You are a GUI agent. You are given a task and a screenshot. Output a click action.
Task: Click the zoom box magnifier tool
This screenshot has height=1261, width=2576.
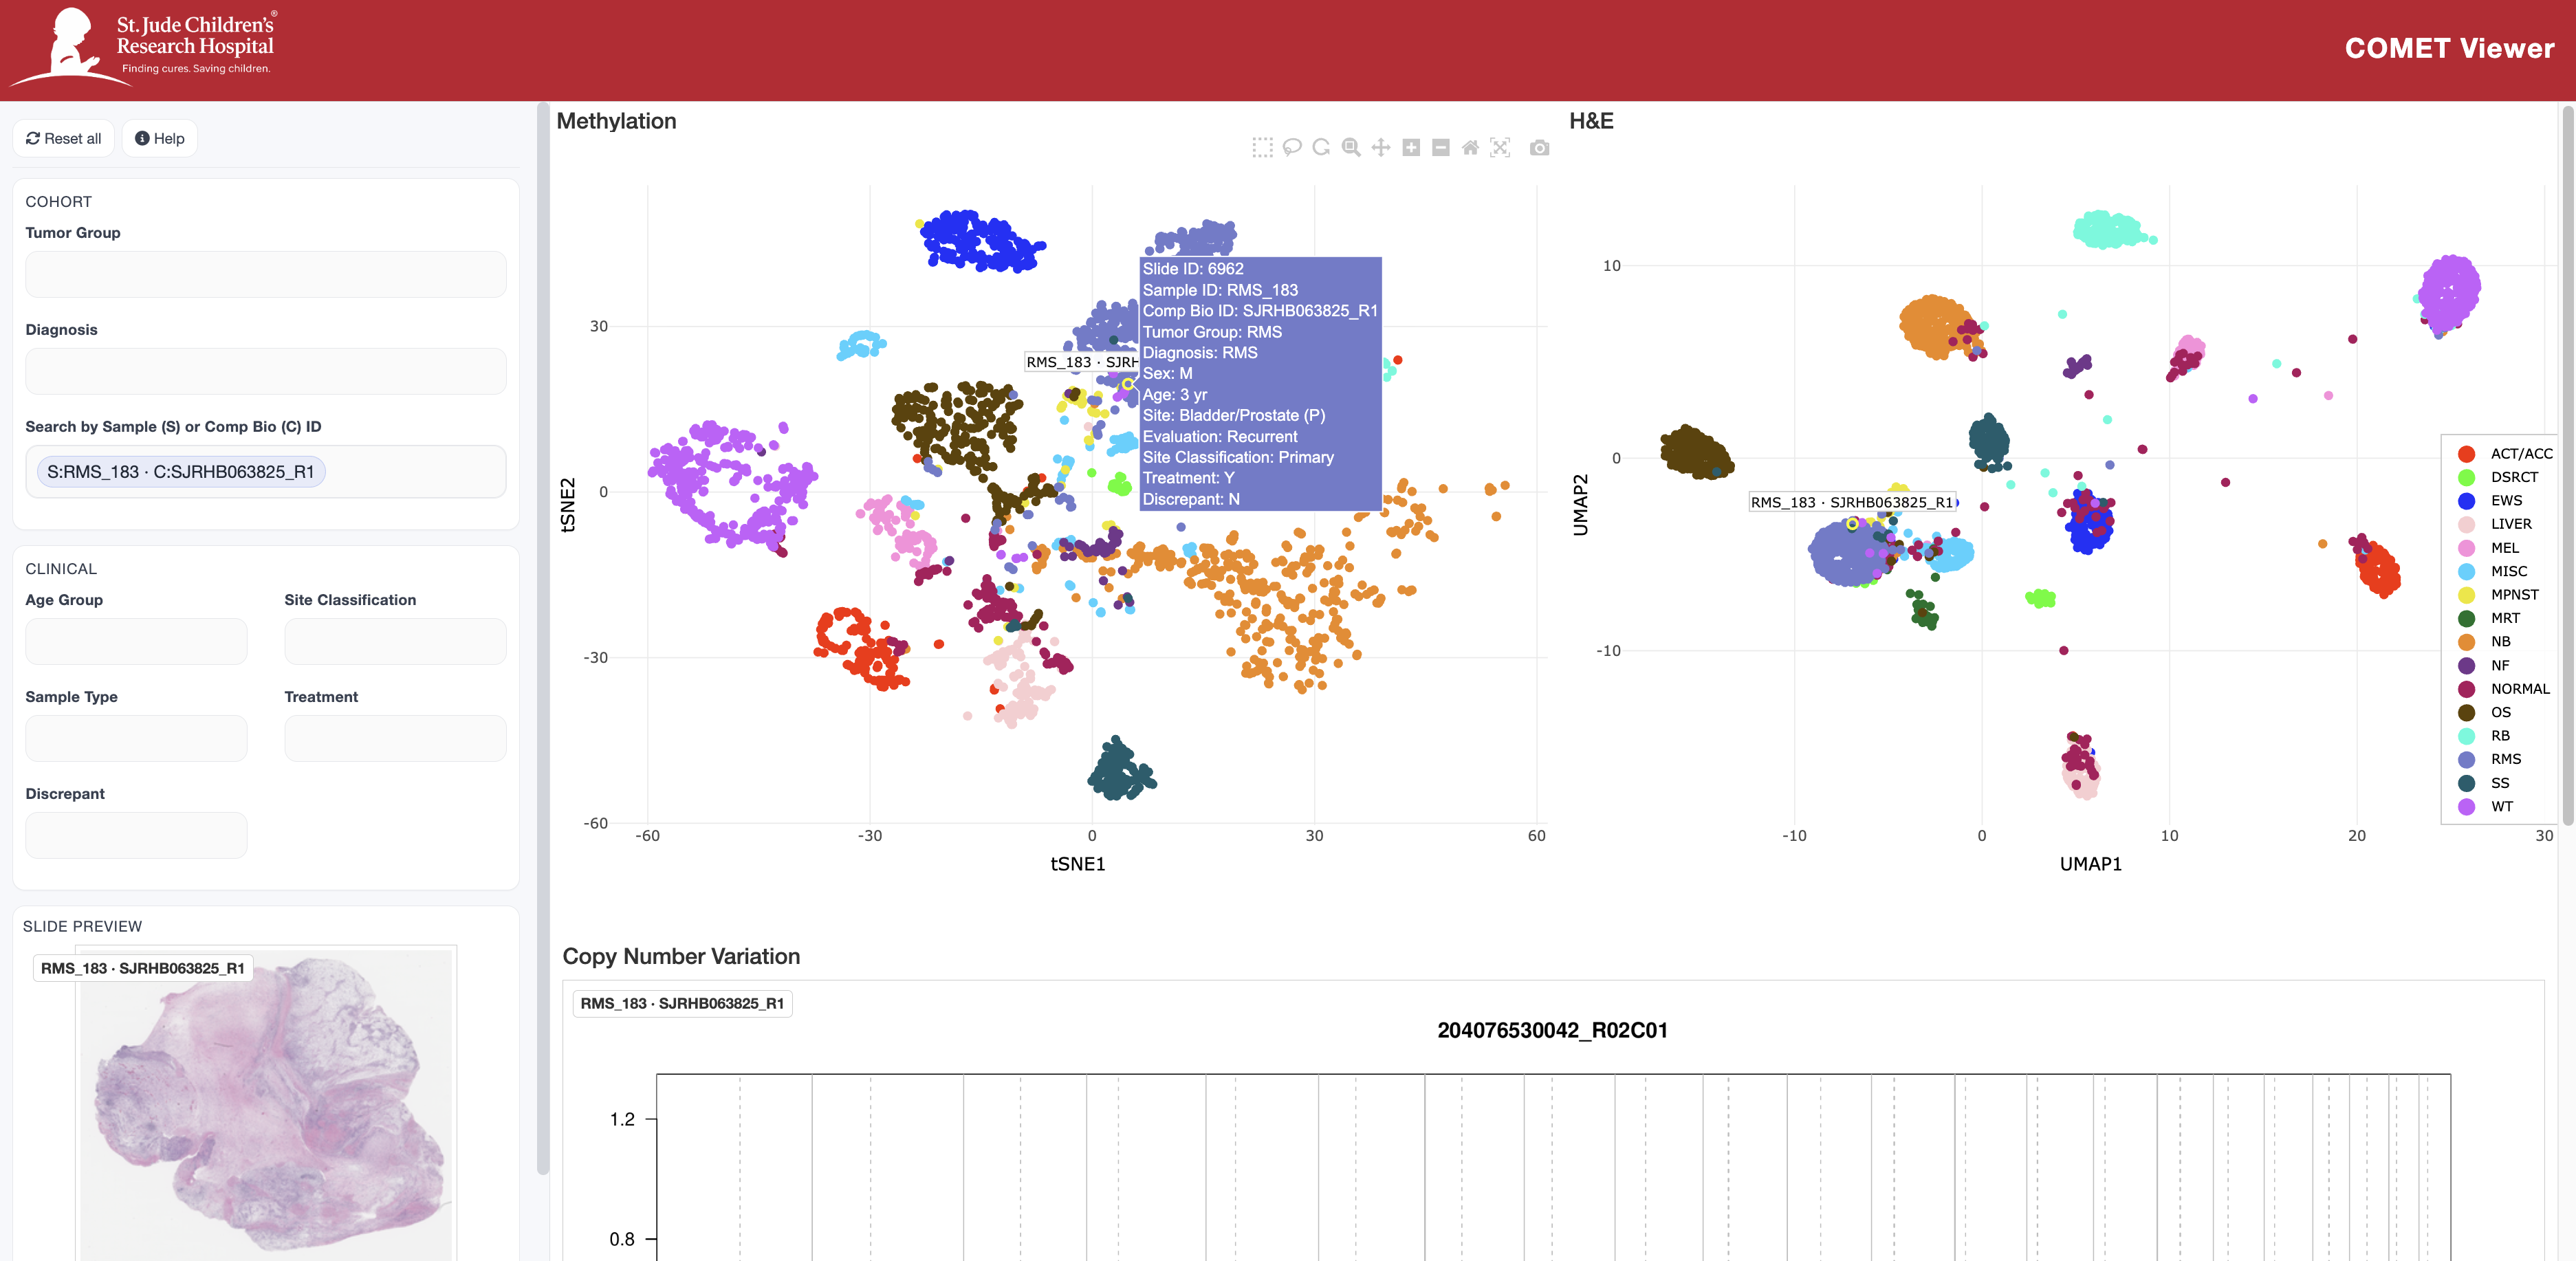(x=1351, y=148)
